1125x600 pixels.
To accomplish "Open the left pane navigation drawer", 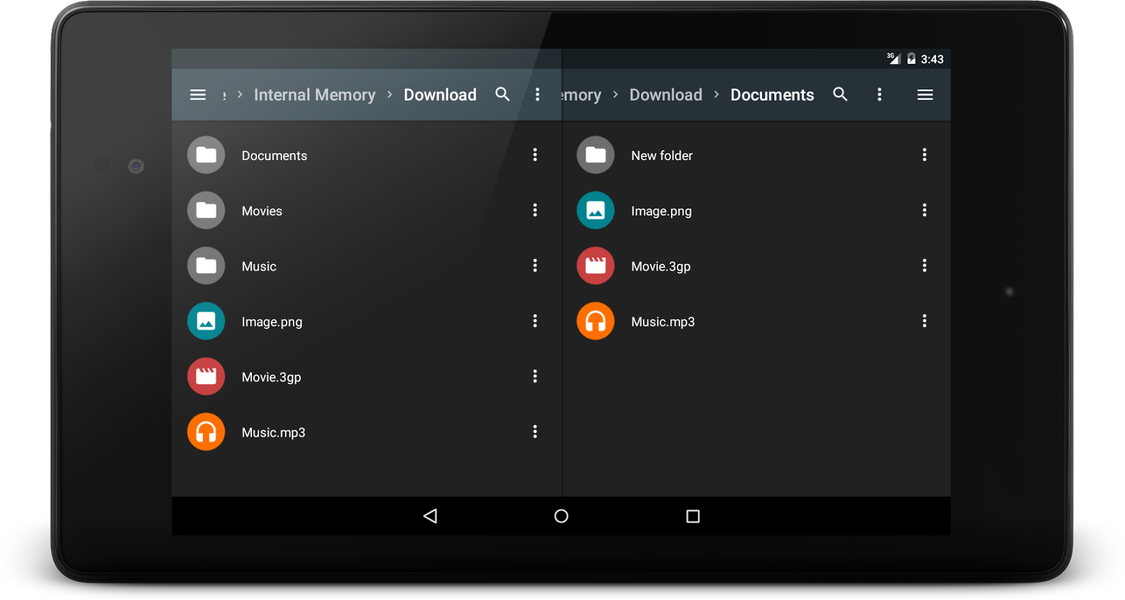I will 198,94.
